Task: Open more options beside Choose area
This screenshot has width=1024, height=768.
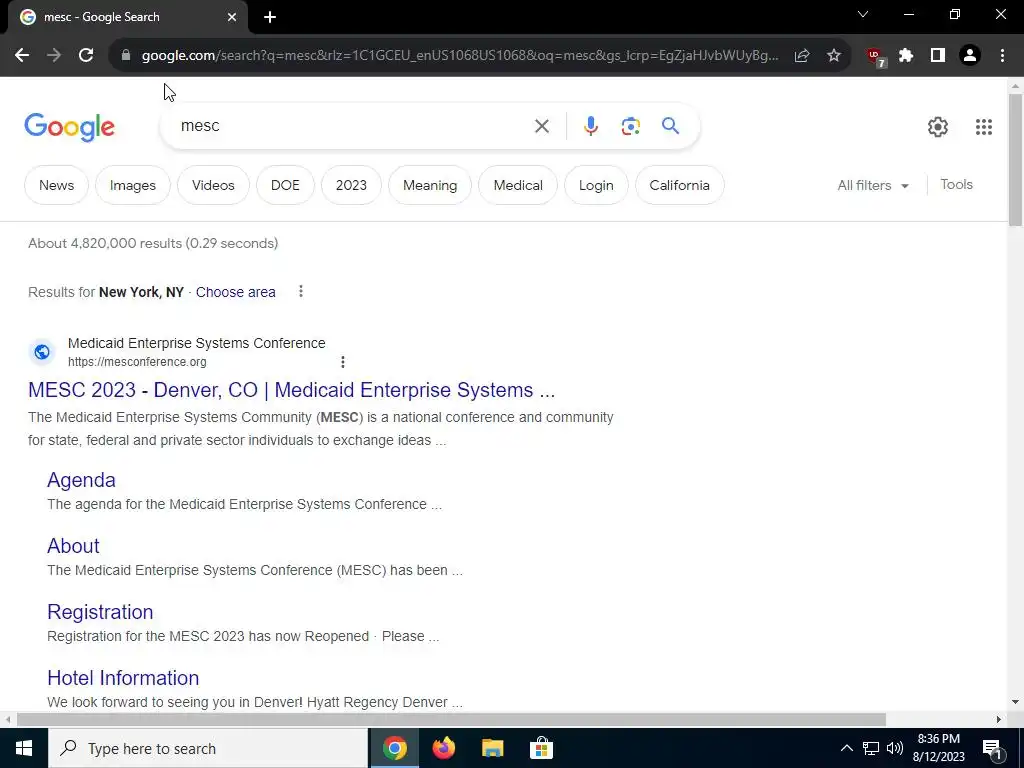Action: click(300, 291)
